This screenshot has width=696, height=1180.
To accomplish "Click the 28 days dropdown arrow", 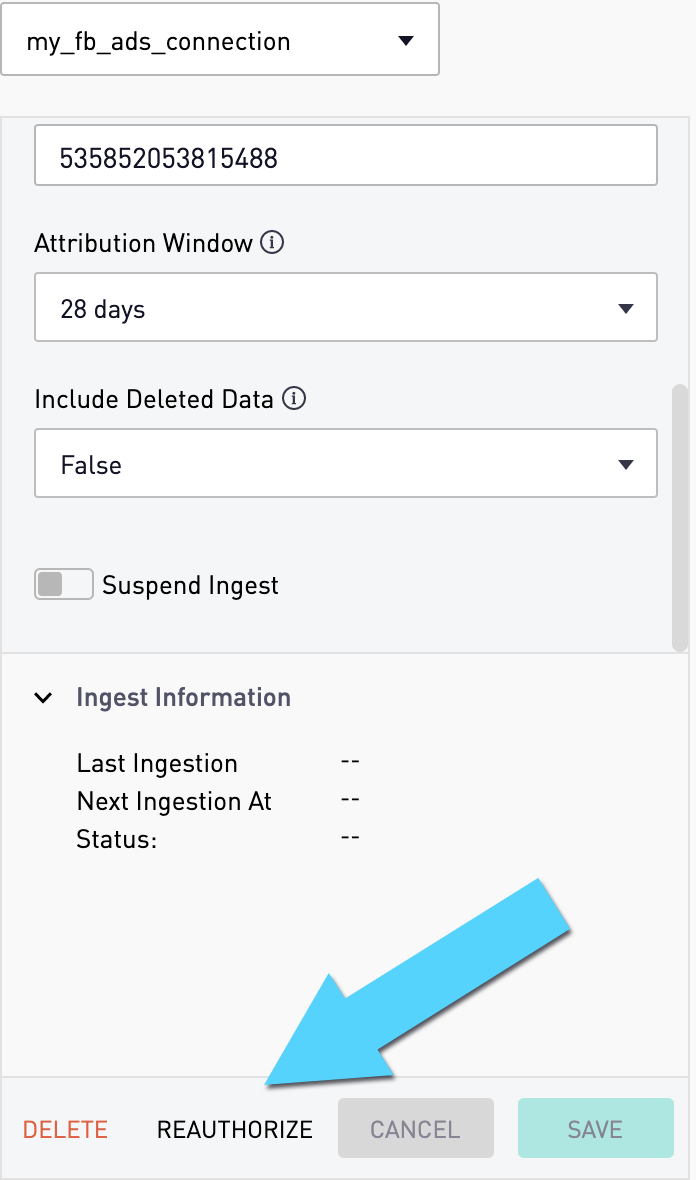I will pyautogui.click(x=625, y=309).
